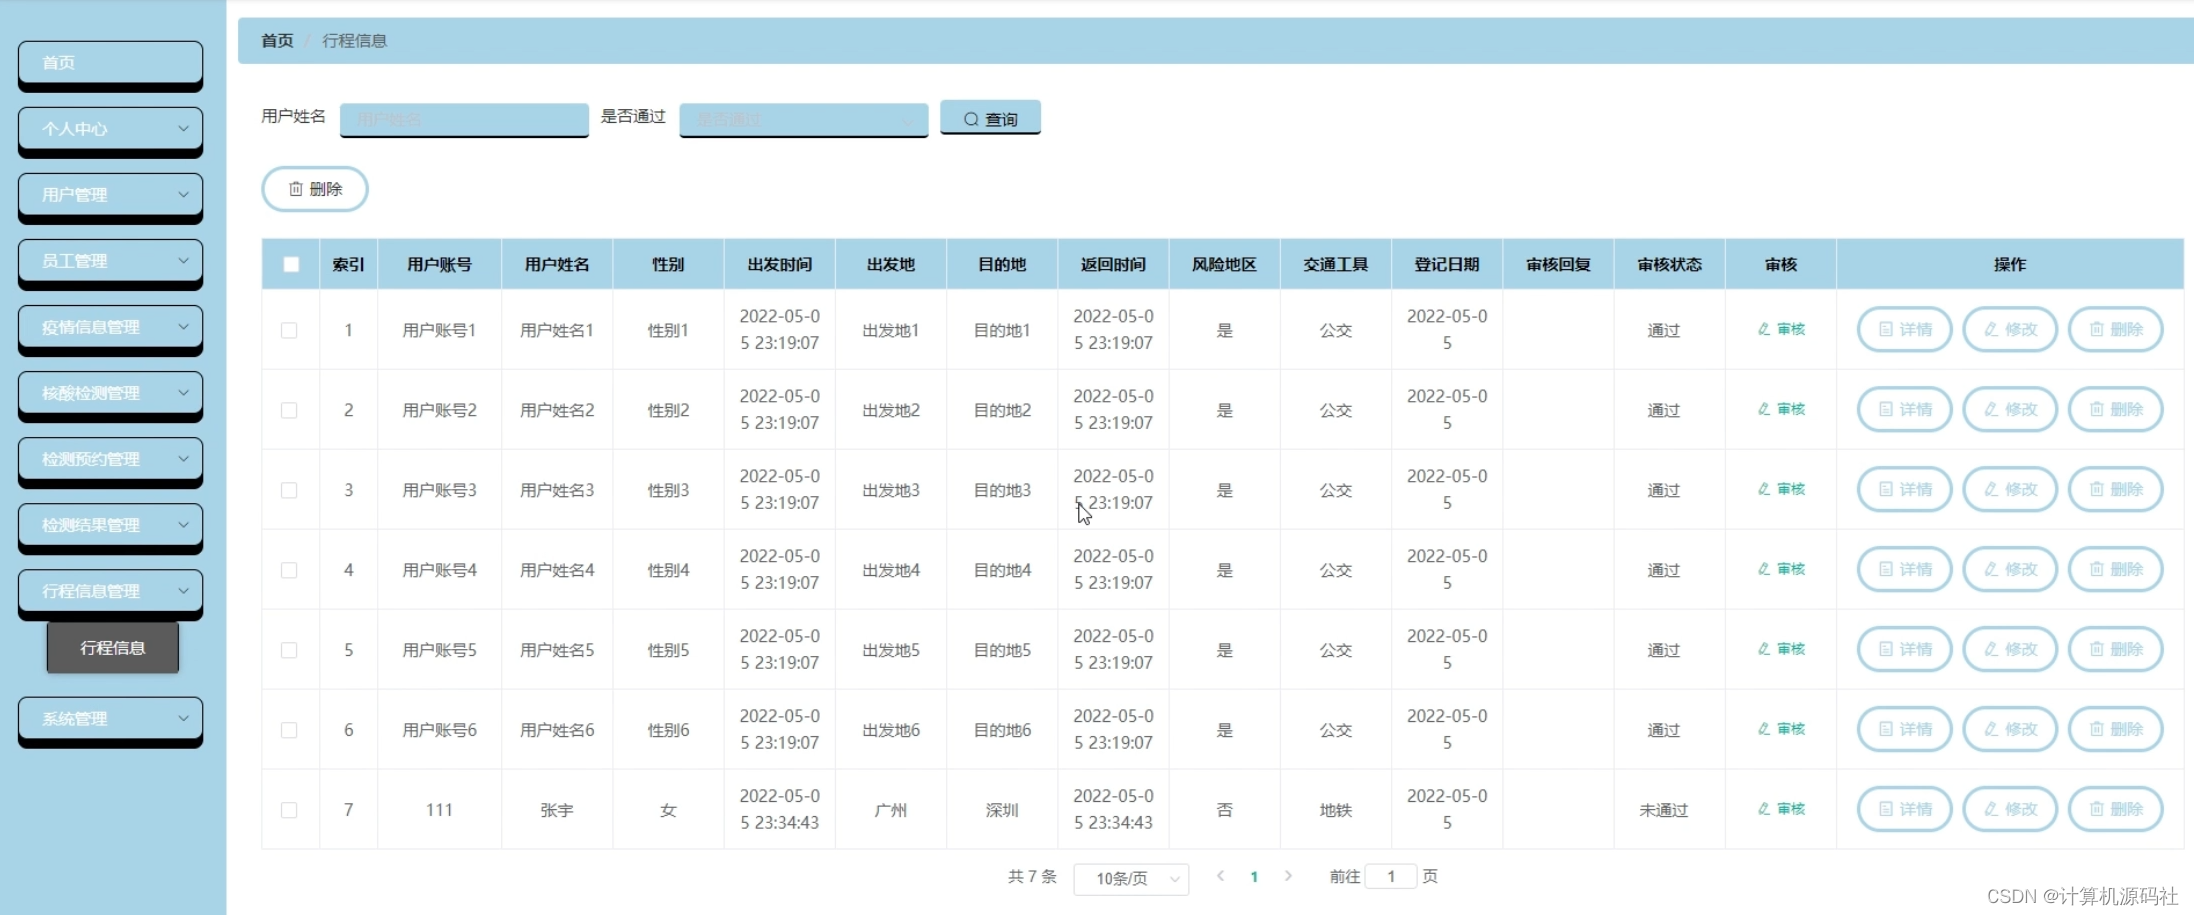Focus the 用户姓名 search field
The width and height of the screenshot is (2194, 915).
[x=464, y=119]
